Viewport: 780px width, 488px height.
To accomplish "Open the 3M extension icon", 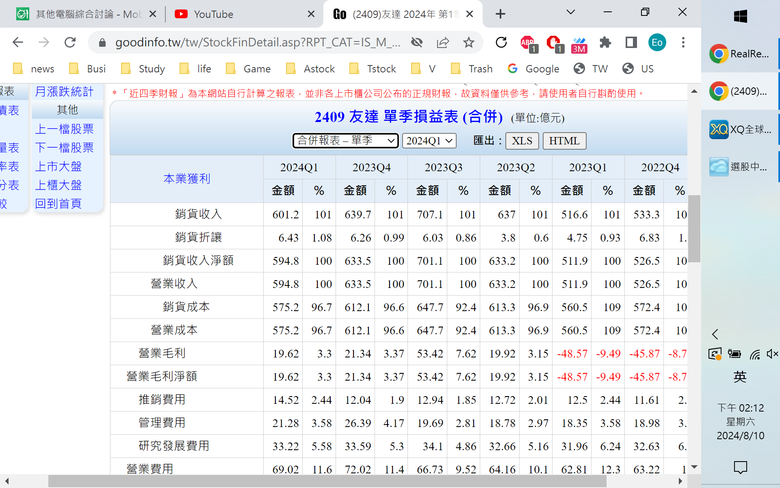I will point(579,45).
